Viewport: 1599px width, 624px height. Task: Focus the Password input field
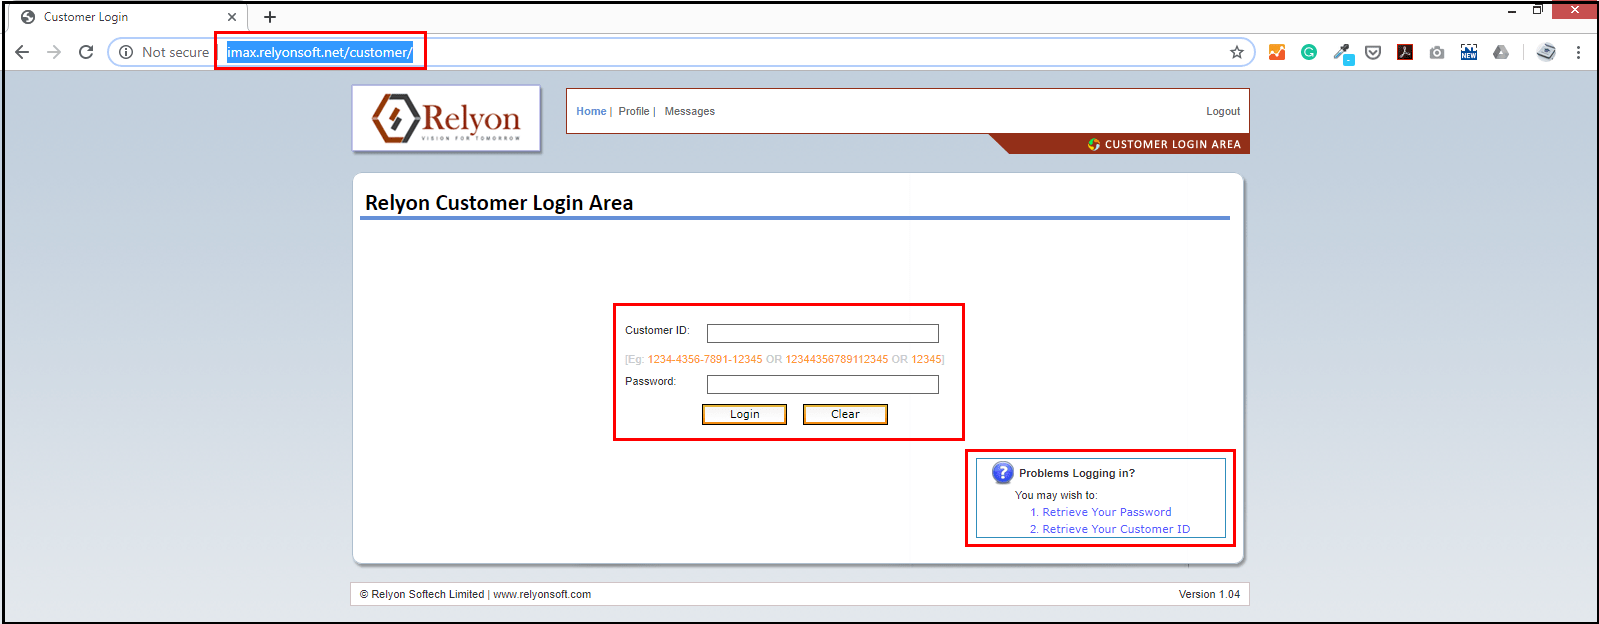[823, 384]
